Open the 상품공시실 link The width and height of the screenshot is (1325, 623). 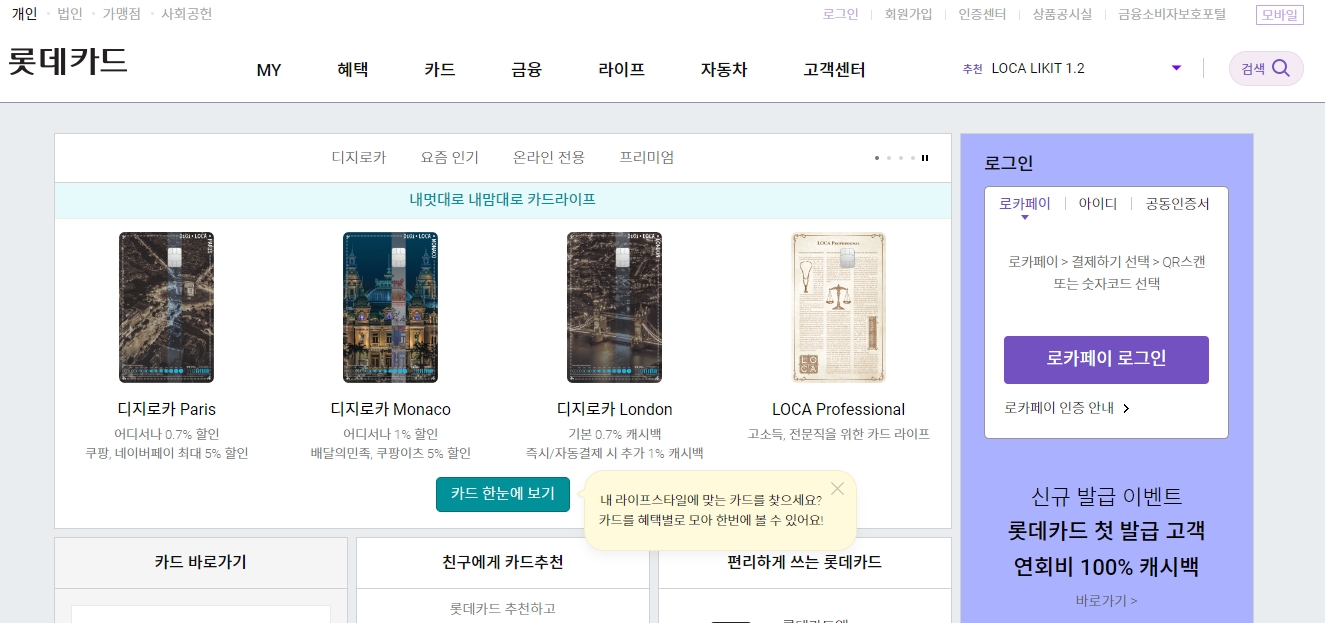coord(1062,14)
